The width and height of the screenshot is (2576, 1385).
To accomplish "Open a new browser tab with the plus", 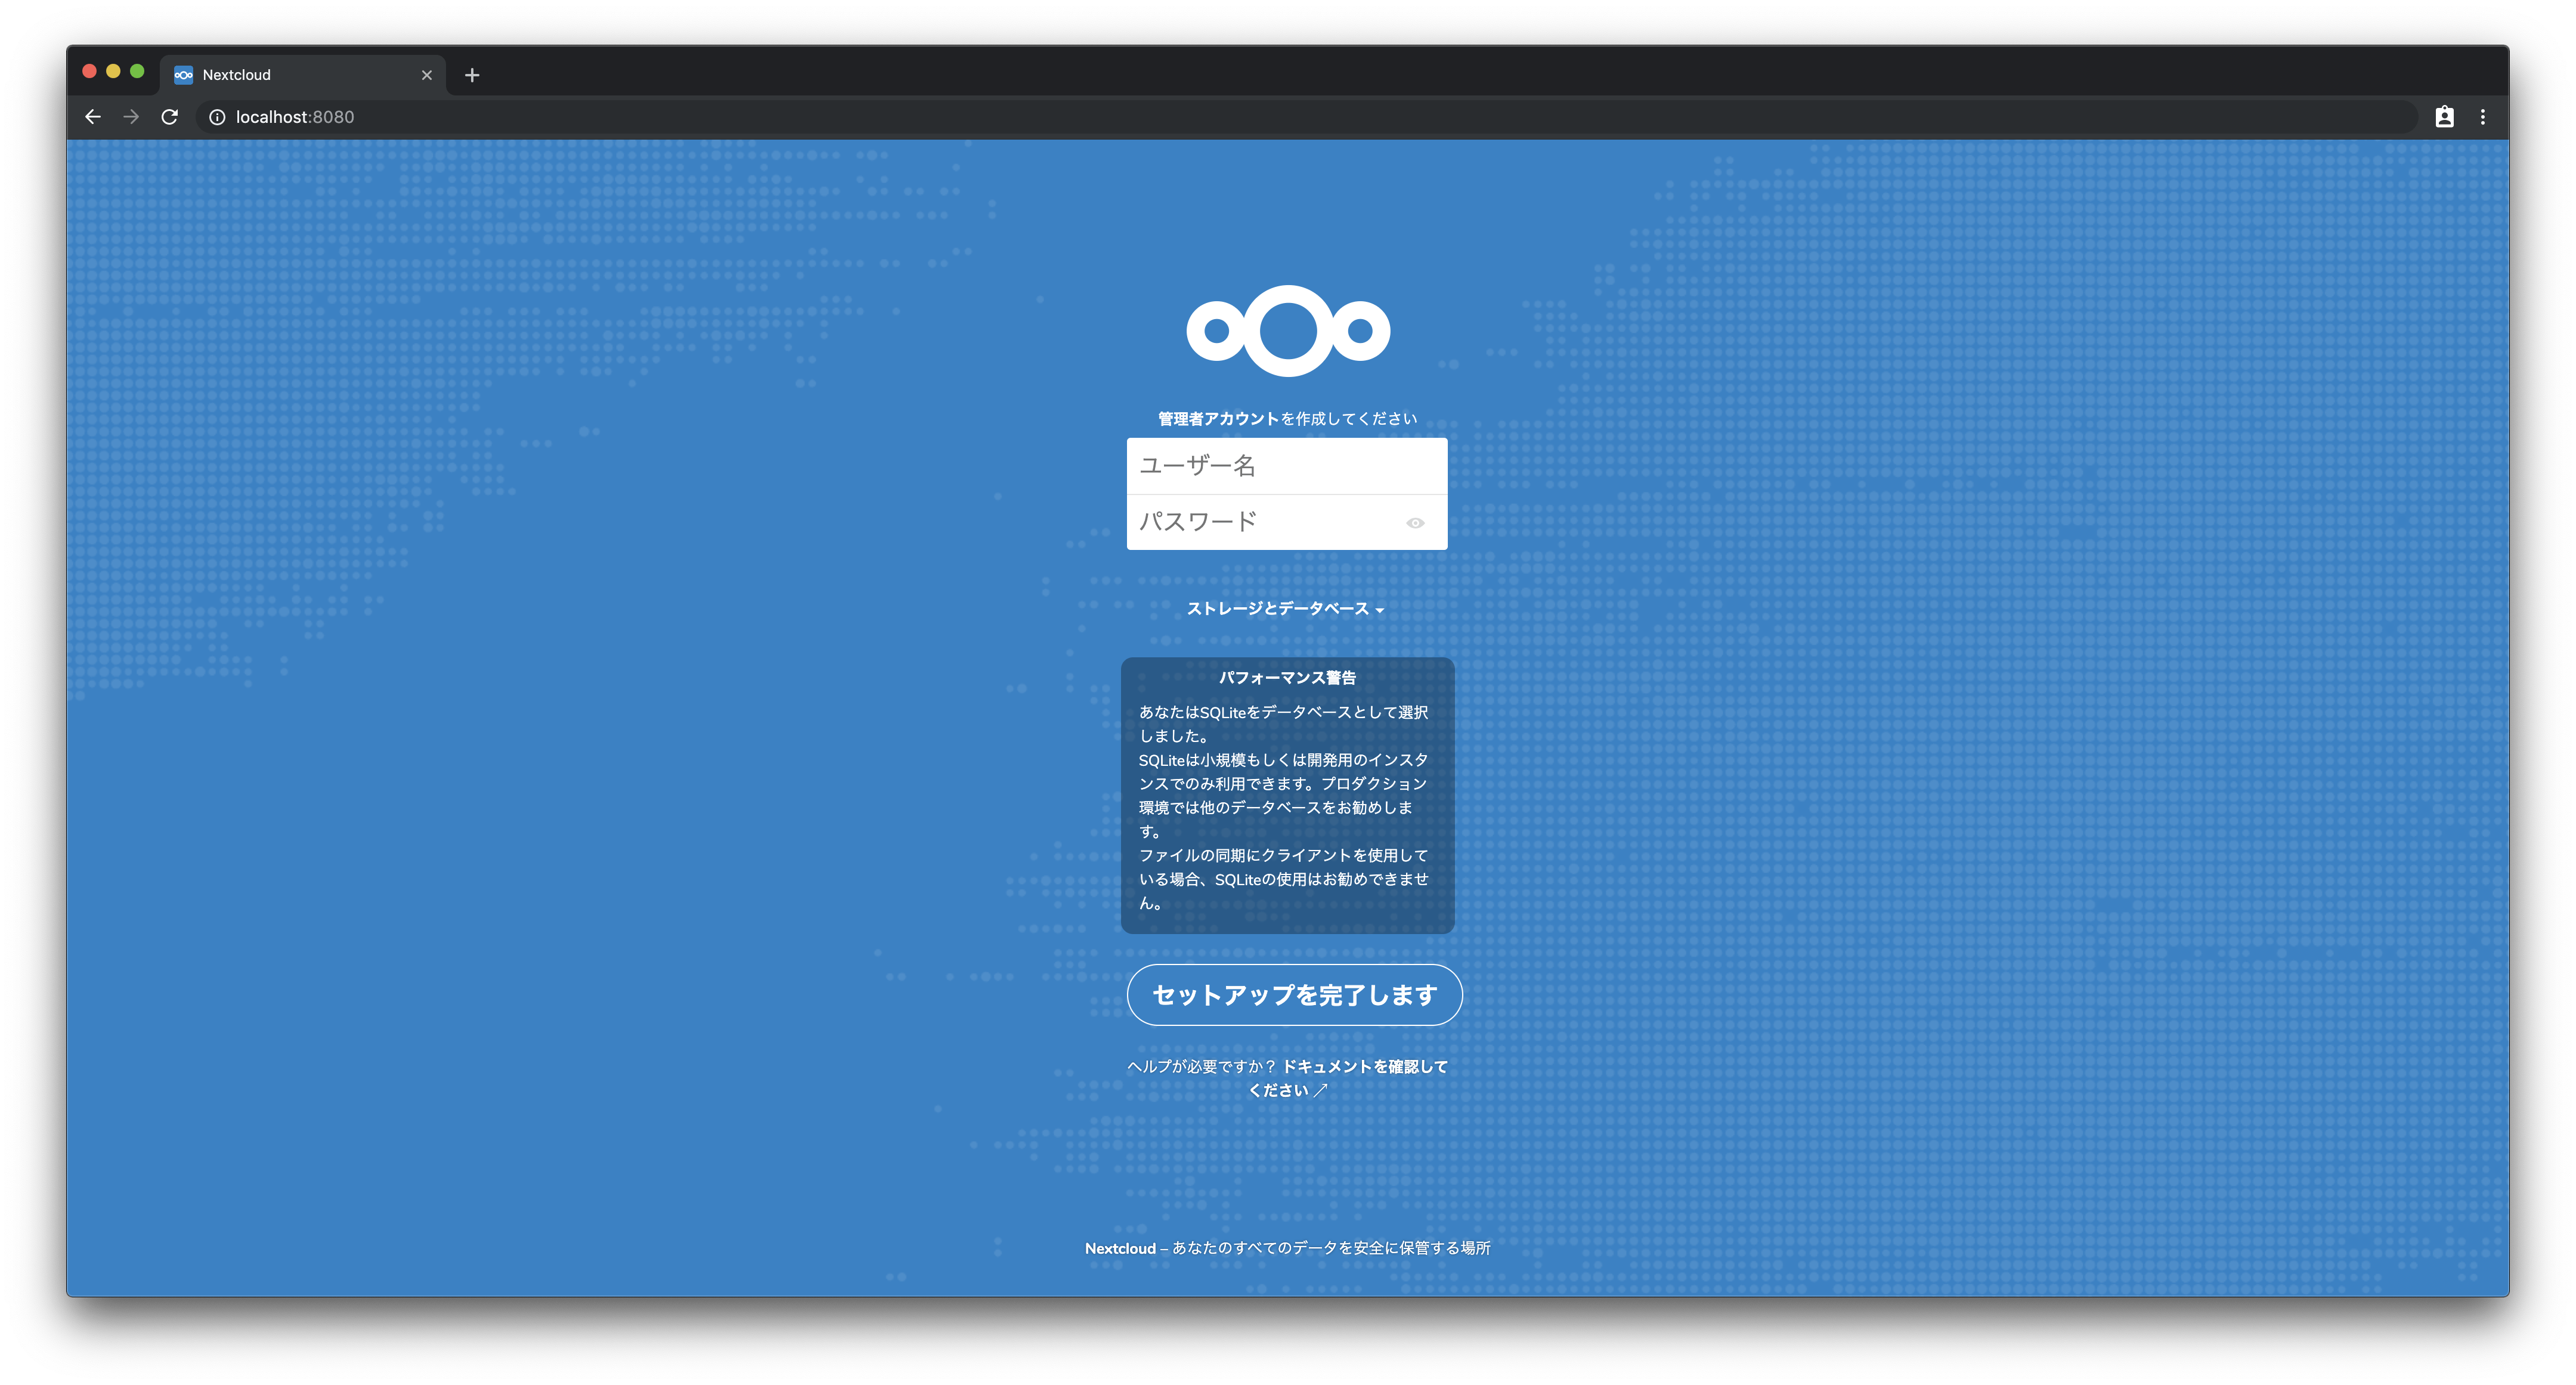I will point(472,74).
